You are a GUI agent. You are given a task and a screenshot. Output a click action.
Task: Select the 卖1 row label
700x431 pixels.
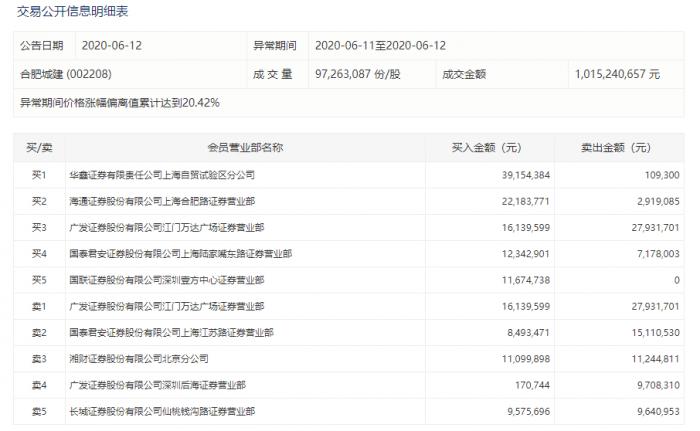[x=39, y=306]
